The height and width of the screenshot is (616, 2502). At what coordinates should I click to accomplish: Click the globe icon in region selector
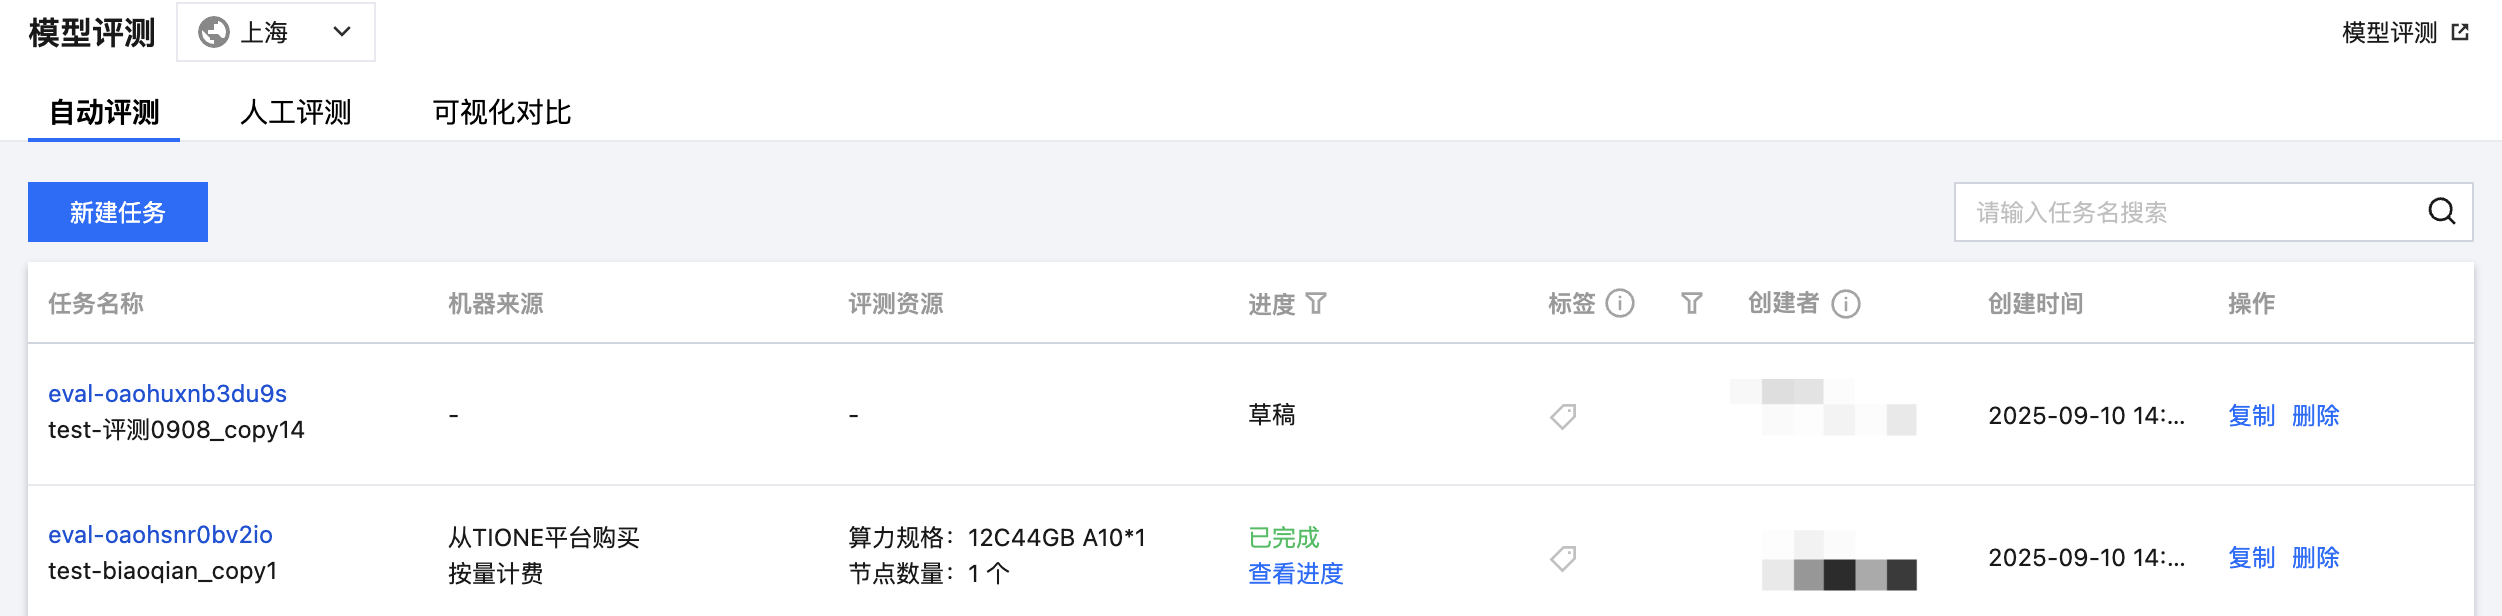[x=214, y=33]
